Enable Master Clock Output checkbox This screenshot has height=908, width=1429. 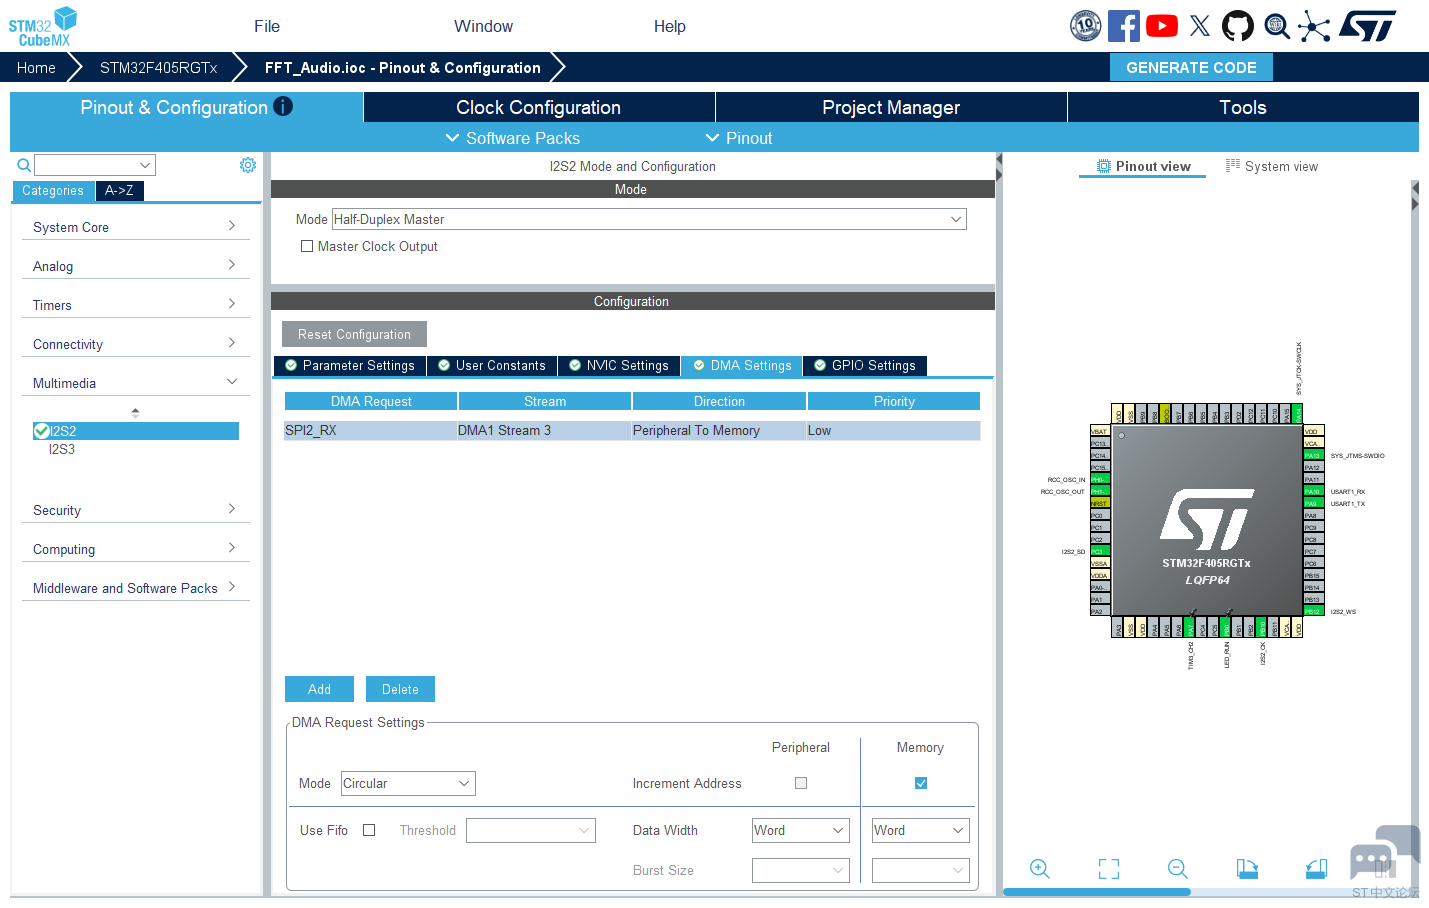(x=307, y=246)
